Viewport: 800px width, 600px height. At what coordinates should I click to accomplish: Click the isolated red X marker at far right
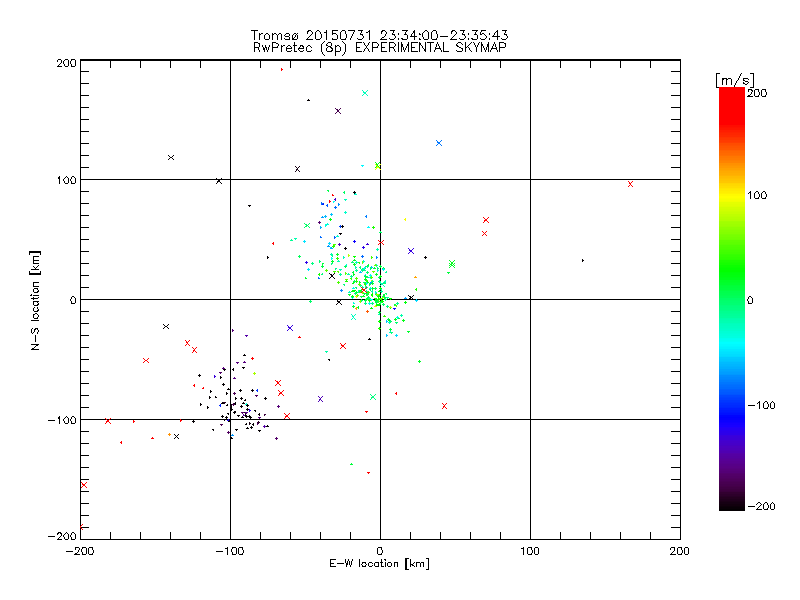(630, 184)
